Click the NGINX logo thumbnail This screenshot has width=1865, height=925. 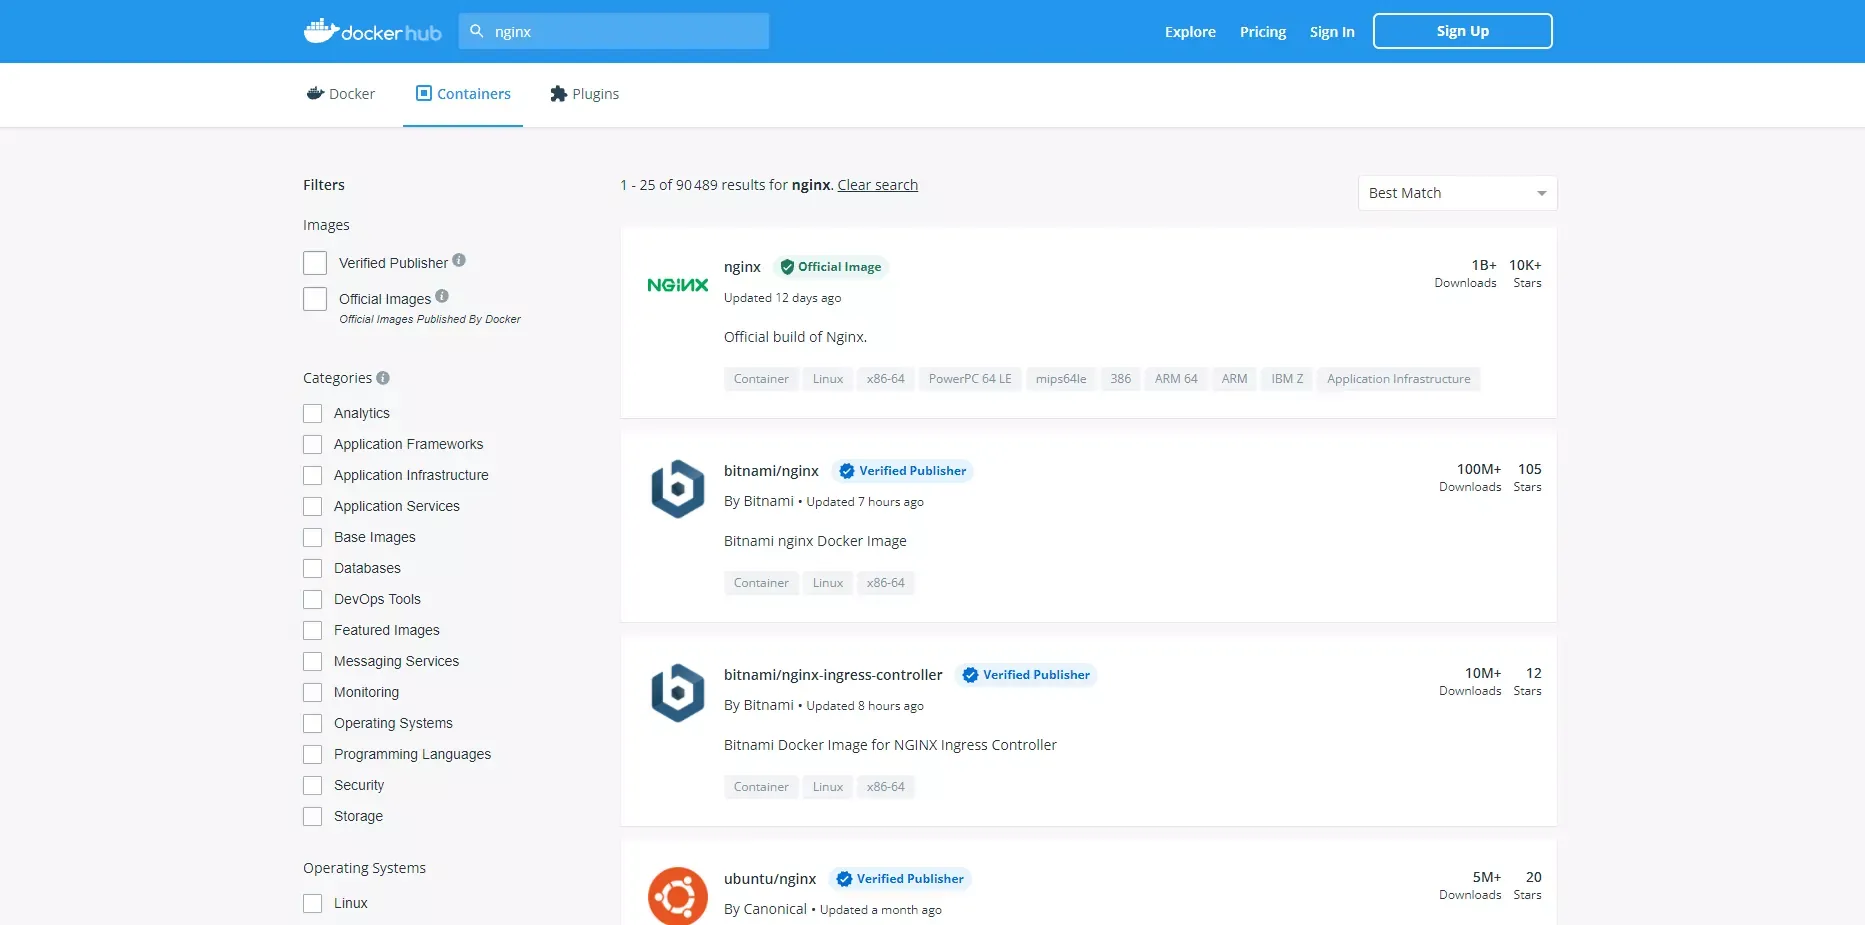677,284
